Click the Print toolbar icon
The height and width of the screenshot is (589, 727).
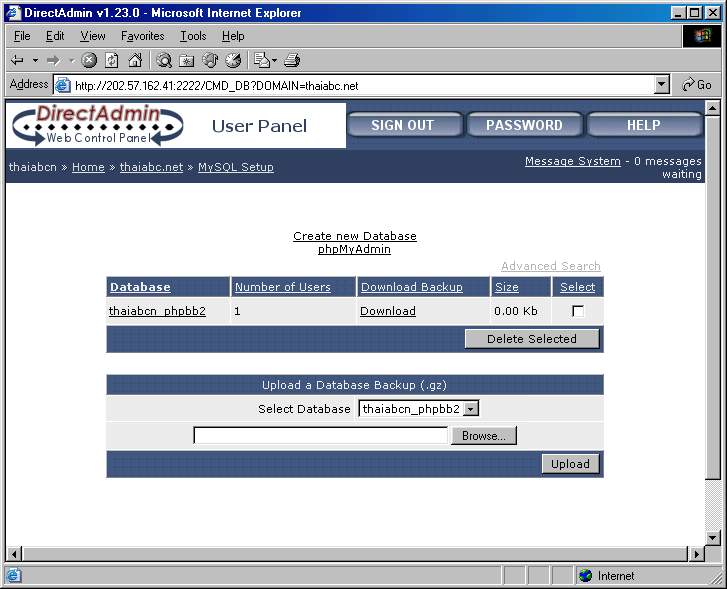tap(292, 60)
